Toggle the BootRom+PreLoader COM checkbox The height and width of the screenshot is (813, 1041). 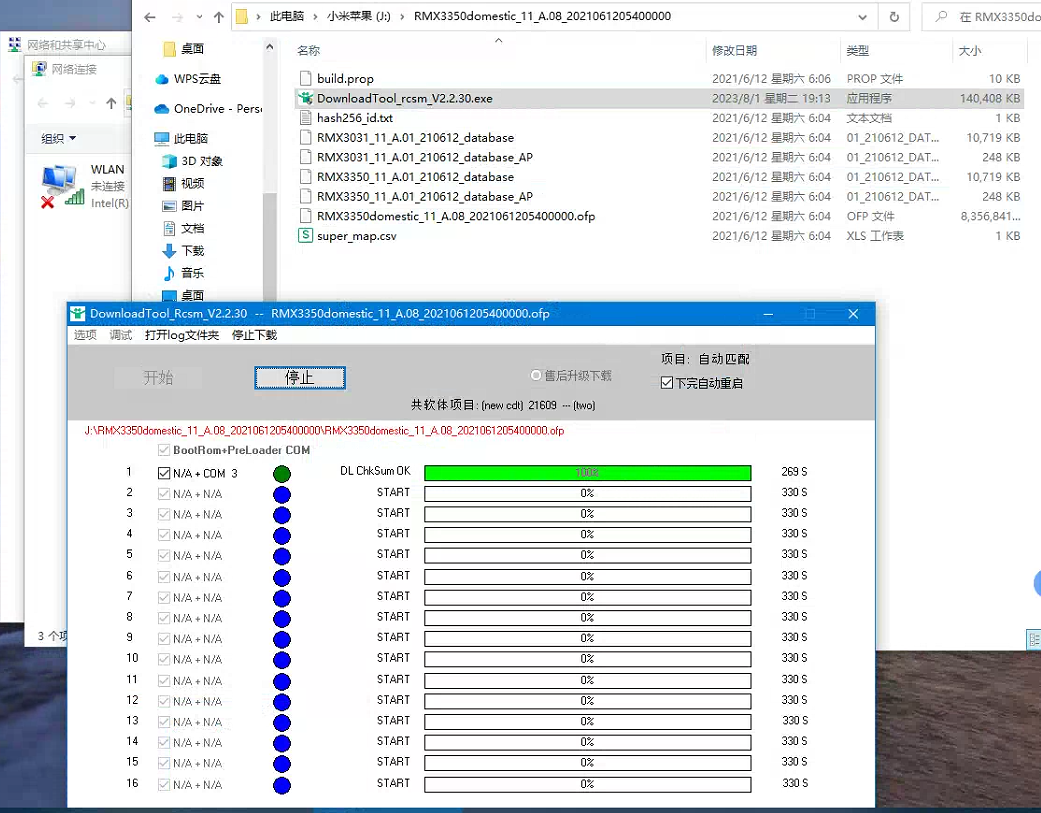tap(163, 450)
